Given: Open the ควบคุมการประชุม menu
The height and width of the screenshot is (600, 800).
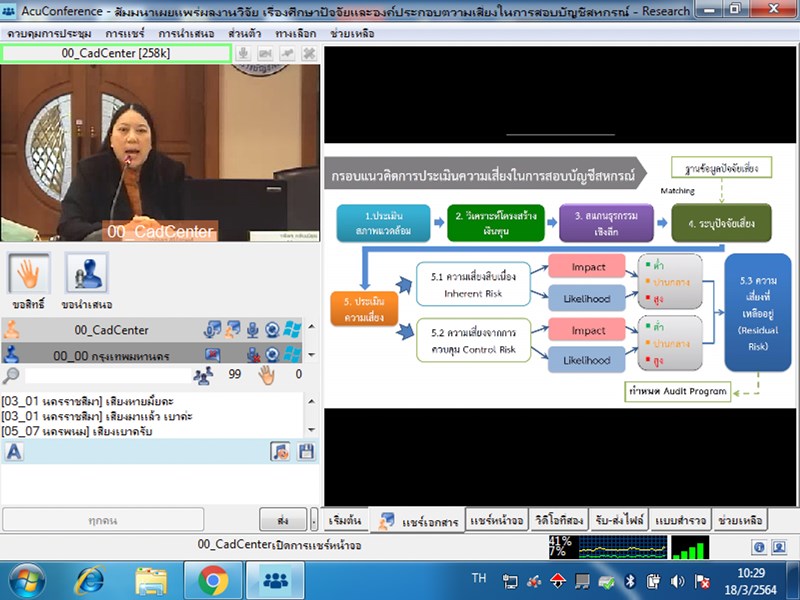Looking at the screenshot, I should (49, 34).
